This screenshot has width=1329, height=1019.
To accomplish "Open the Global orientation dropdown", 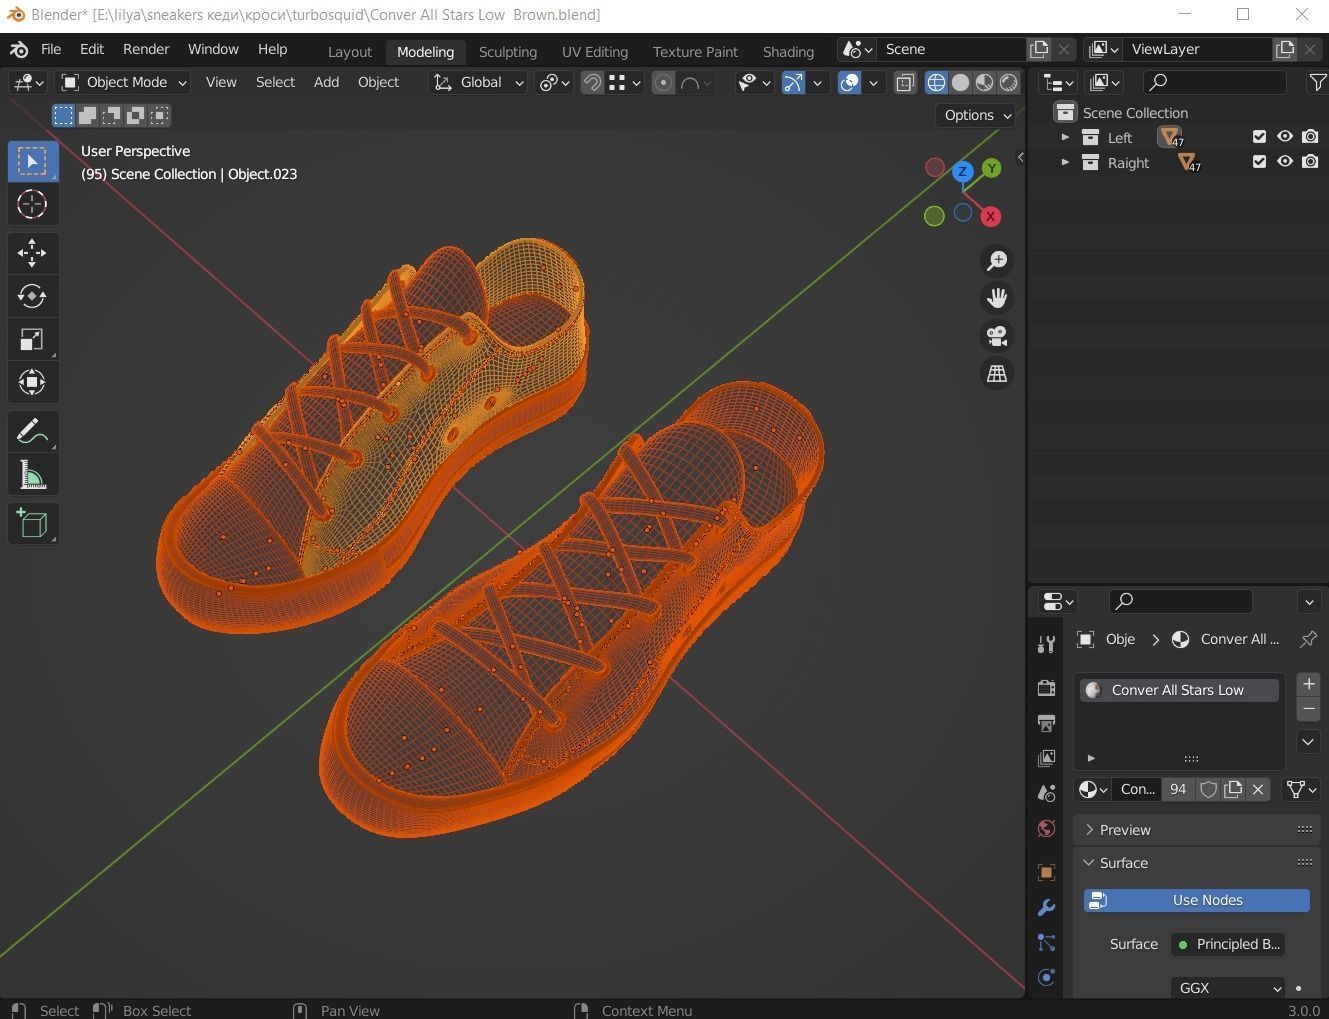I will click(x=479, y=82).
